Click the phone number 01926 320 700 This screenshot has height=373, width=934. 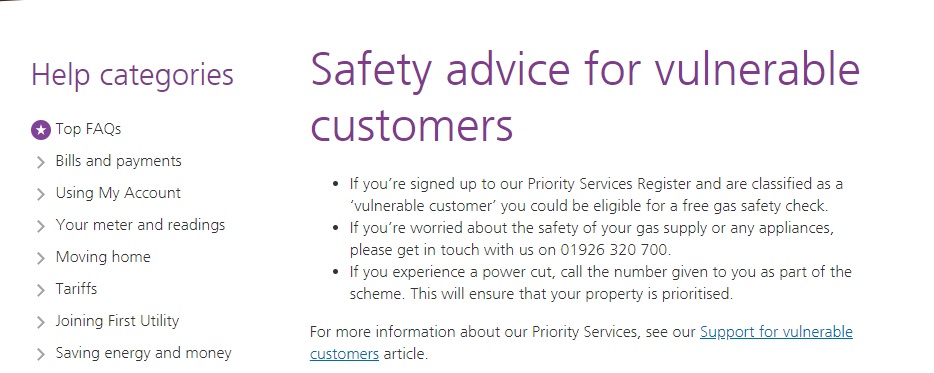[615, 250]
